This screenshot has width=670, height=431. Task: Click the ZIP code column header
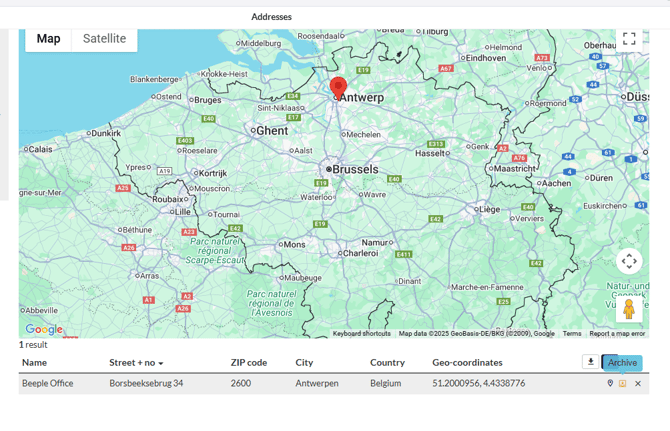coord(248,362)
